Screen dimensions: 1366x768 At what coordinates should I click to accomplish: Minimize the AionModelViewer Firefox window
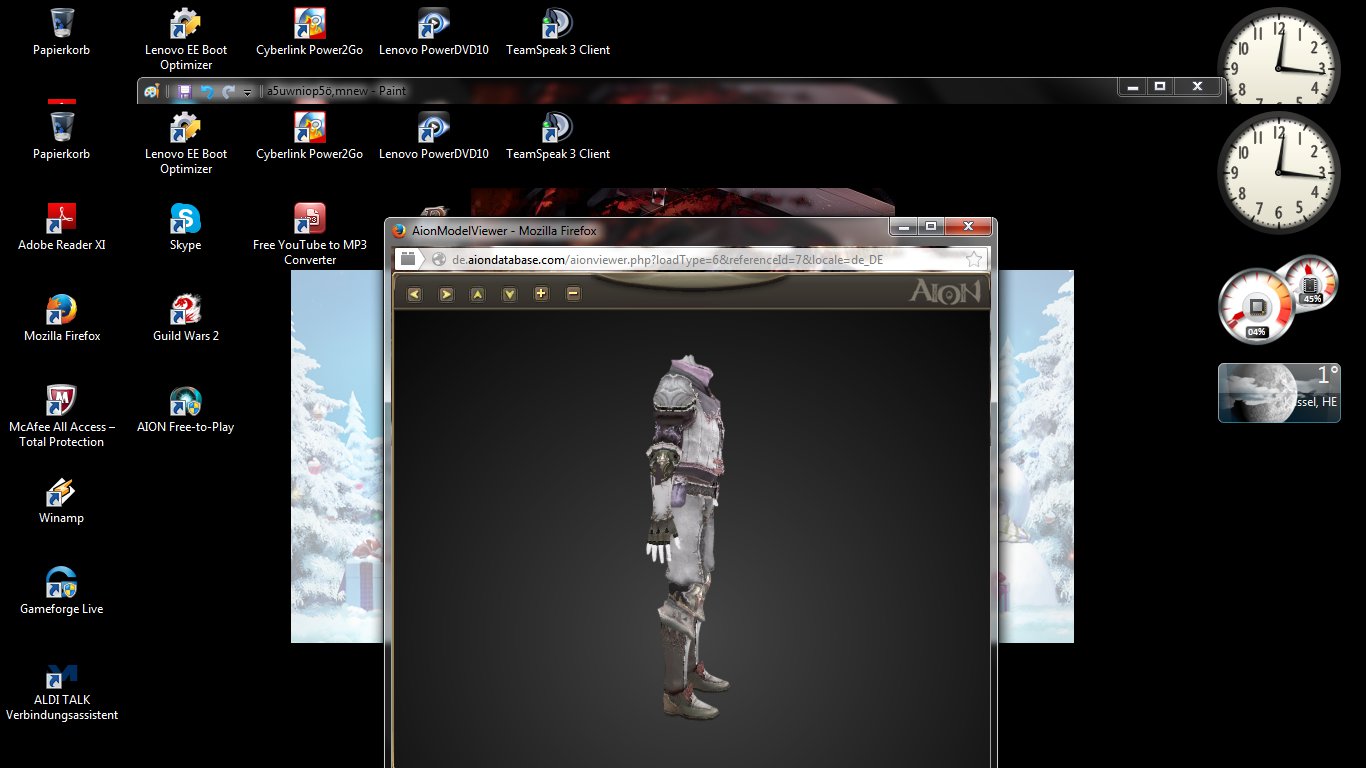click(904, 227)
